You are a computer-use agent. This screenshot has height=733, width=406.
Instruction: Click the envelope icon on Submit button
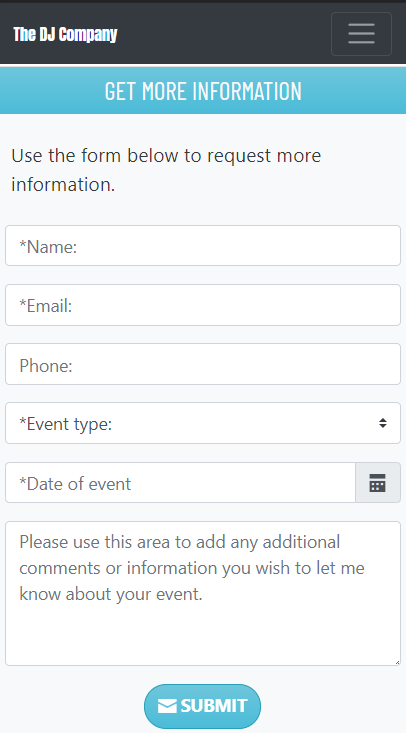pos(167,706)
